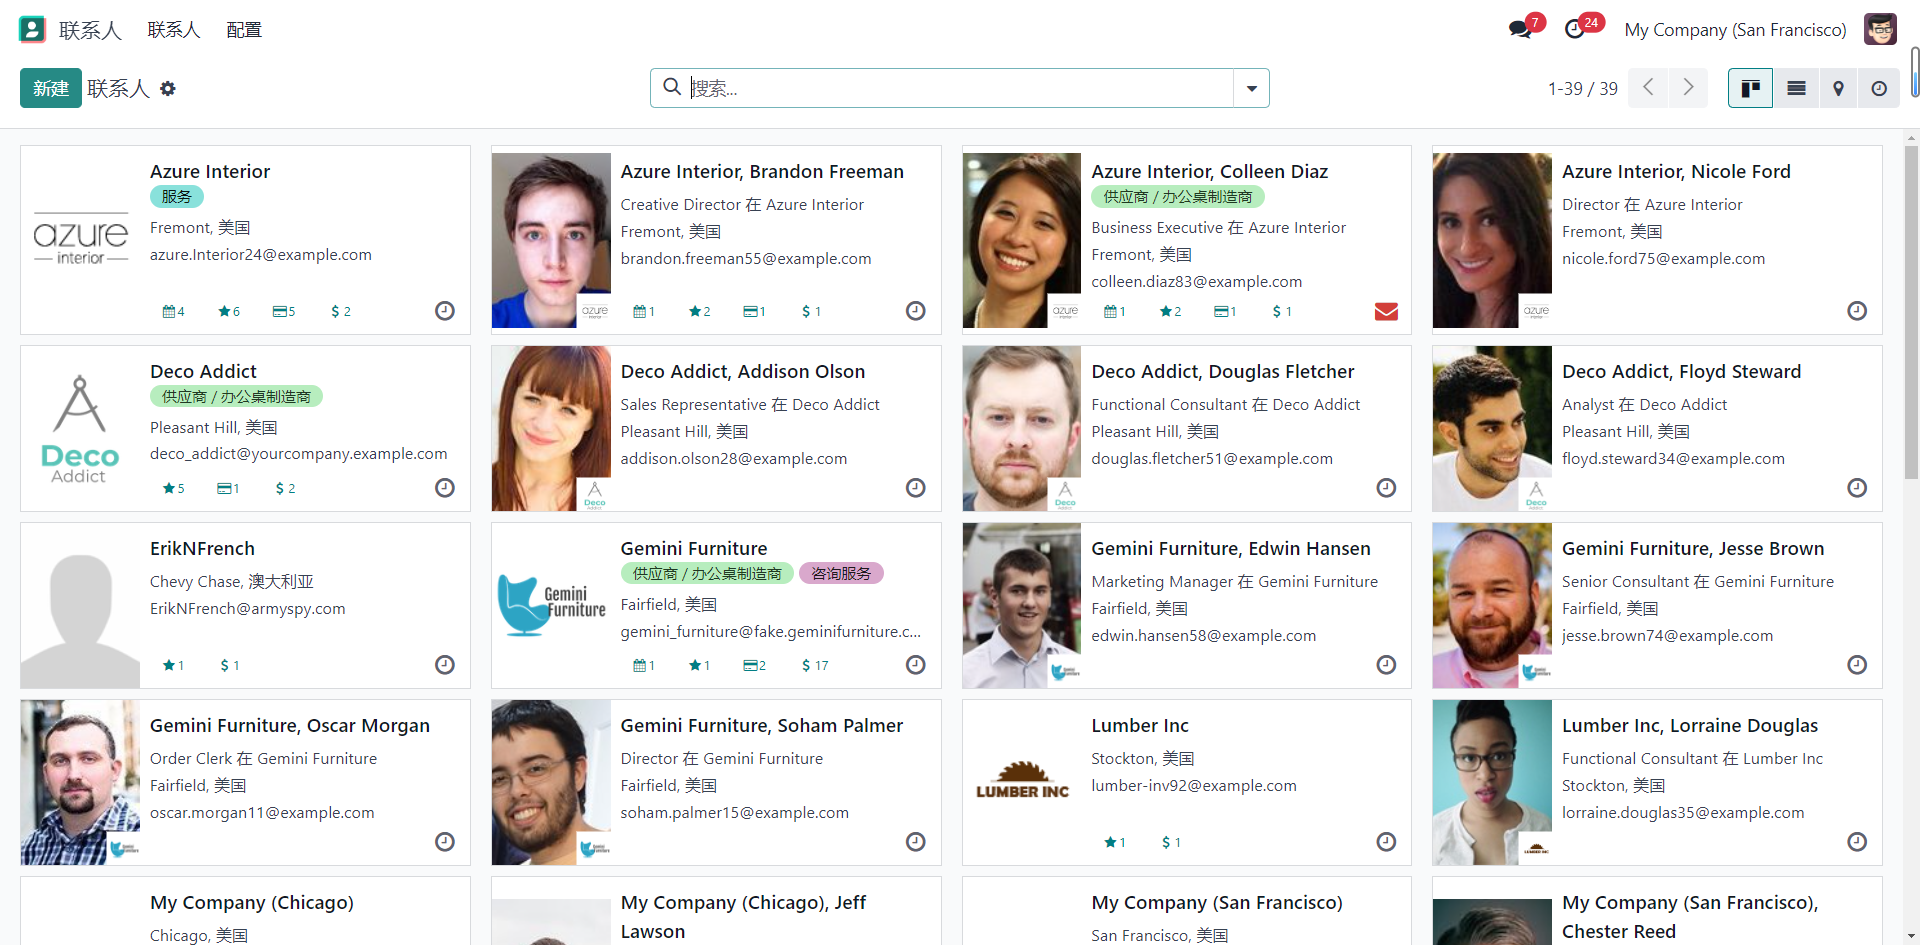Open the top-level 联系人 menu
The height and width of the screenshot is (945, 1920).
[x=174, y=30]
